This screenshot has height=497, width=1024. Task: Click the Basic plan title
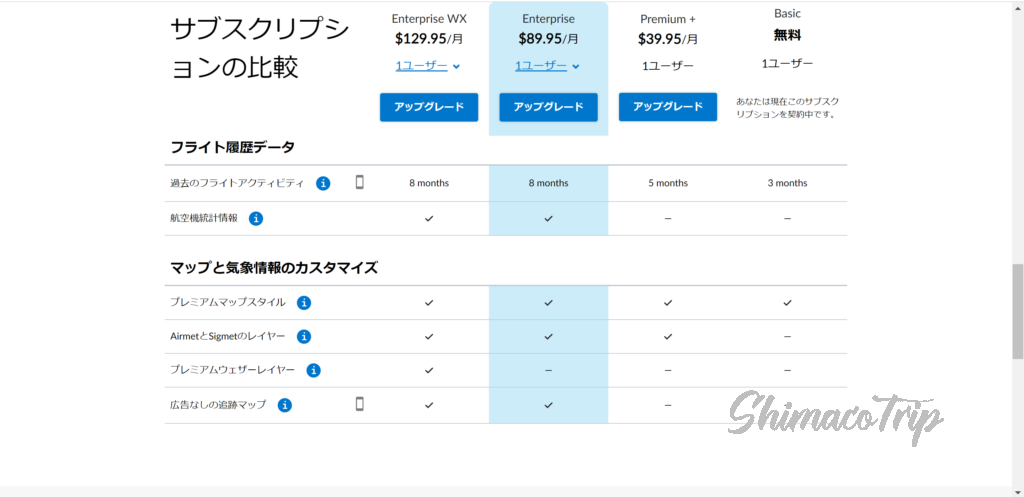[787, 14]
